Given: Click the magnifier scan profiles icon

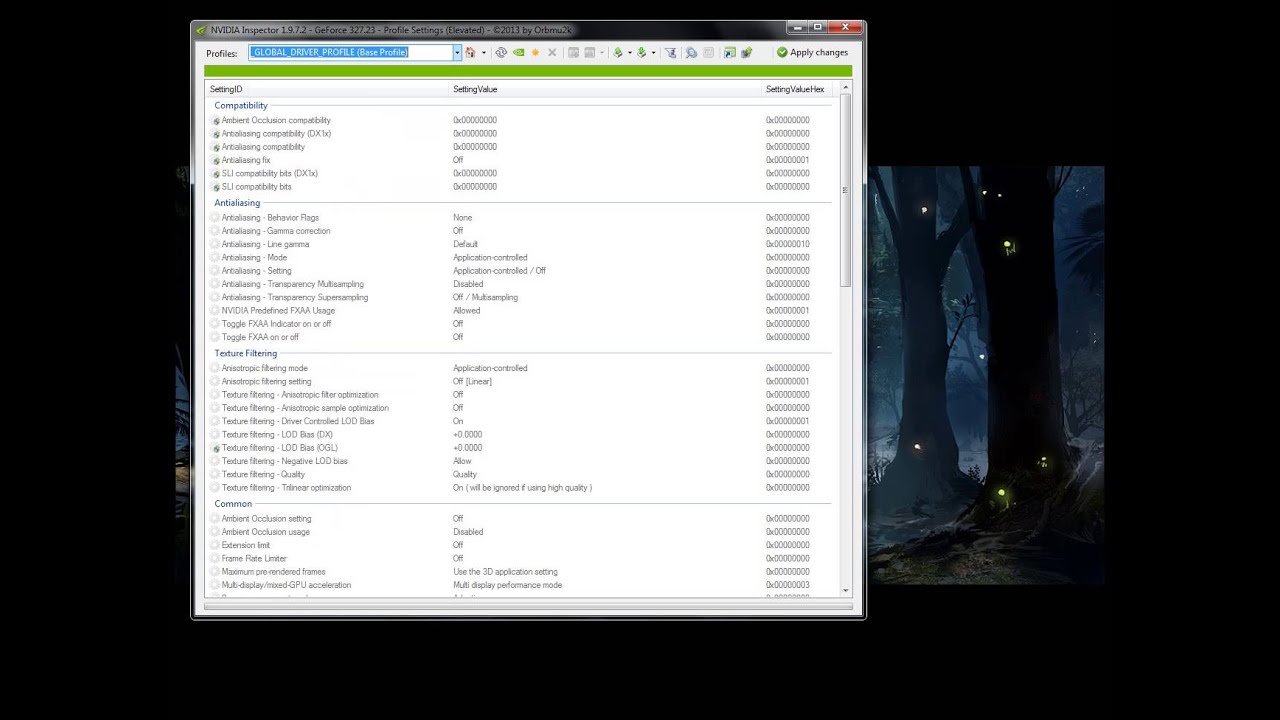Looking at the screenshot, I should tap(691, 52).
